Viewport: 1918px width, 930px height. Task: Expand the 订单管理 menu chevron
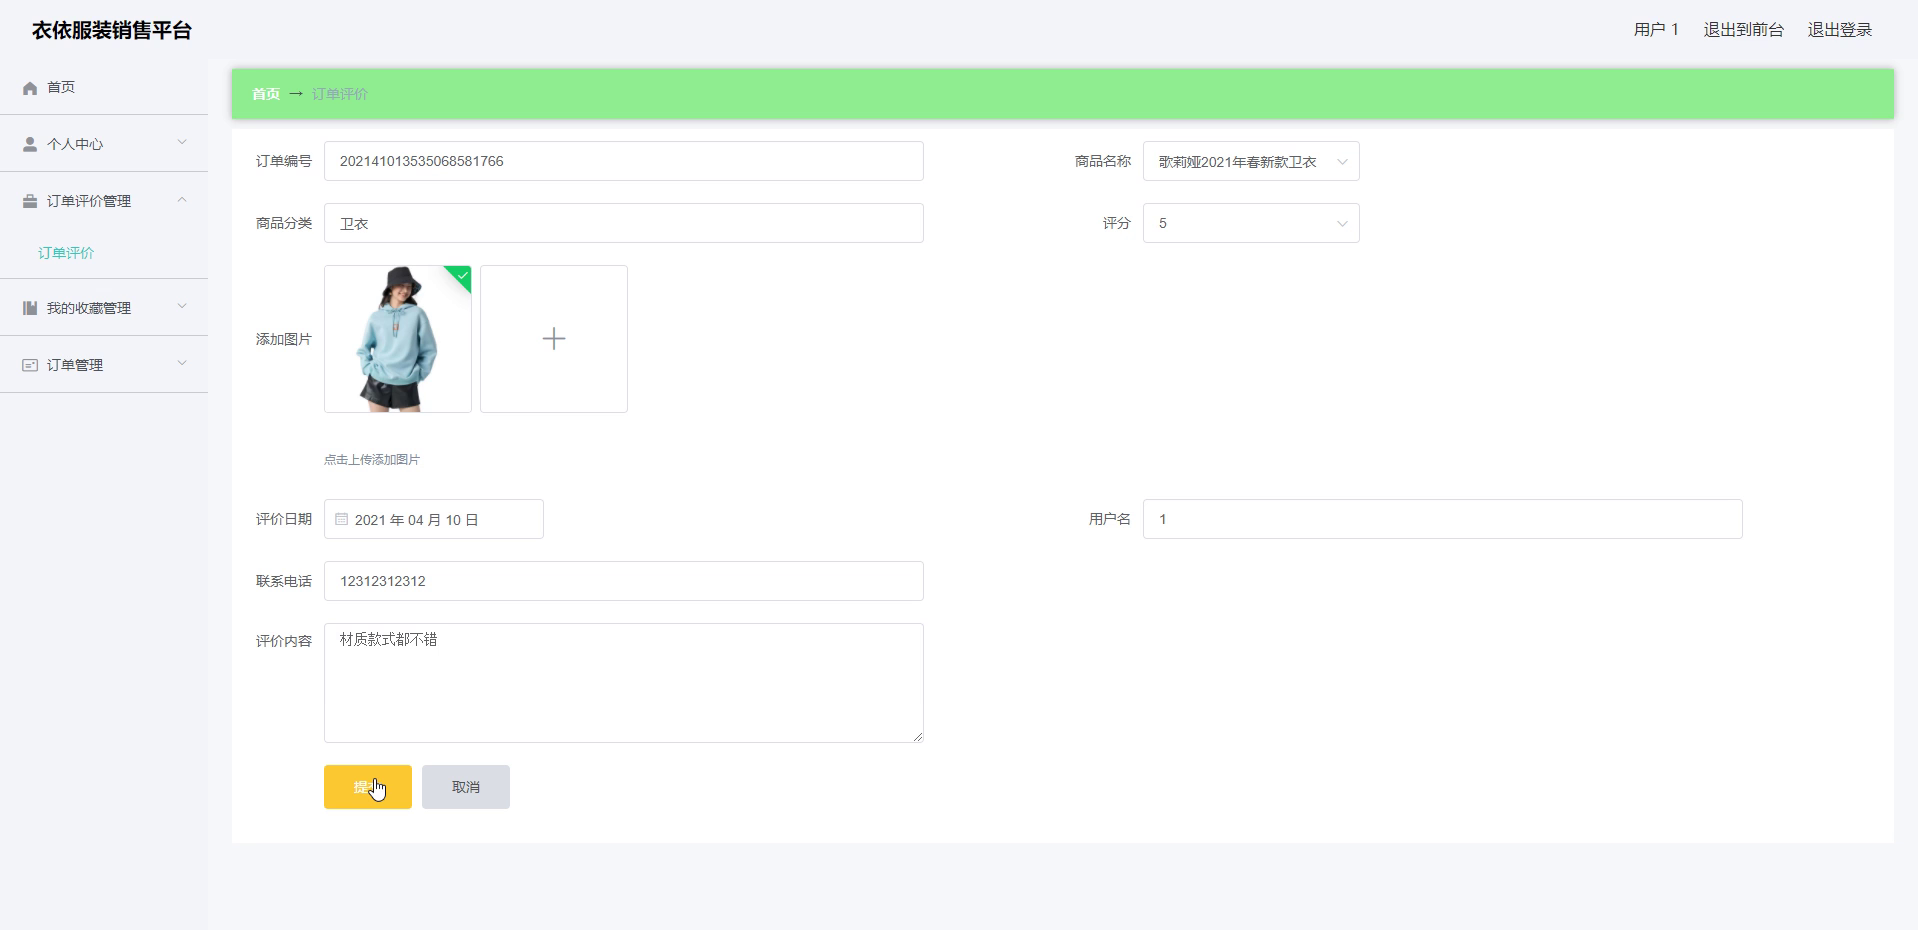[x=182, y=364]
